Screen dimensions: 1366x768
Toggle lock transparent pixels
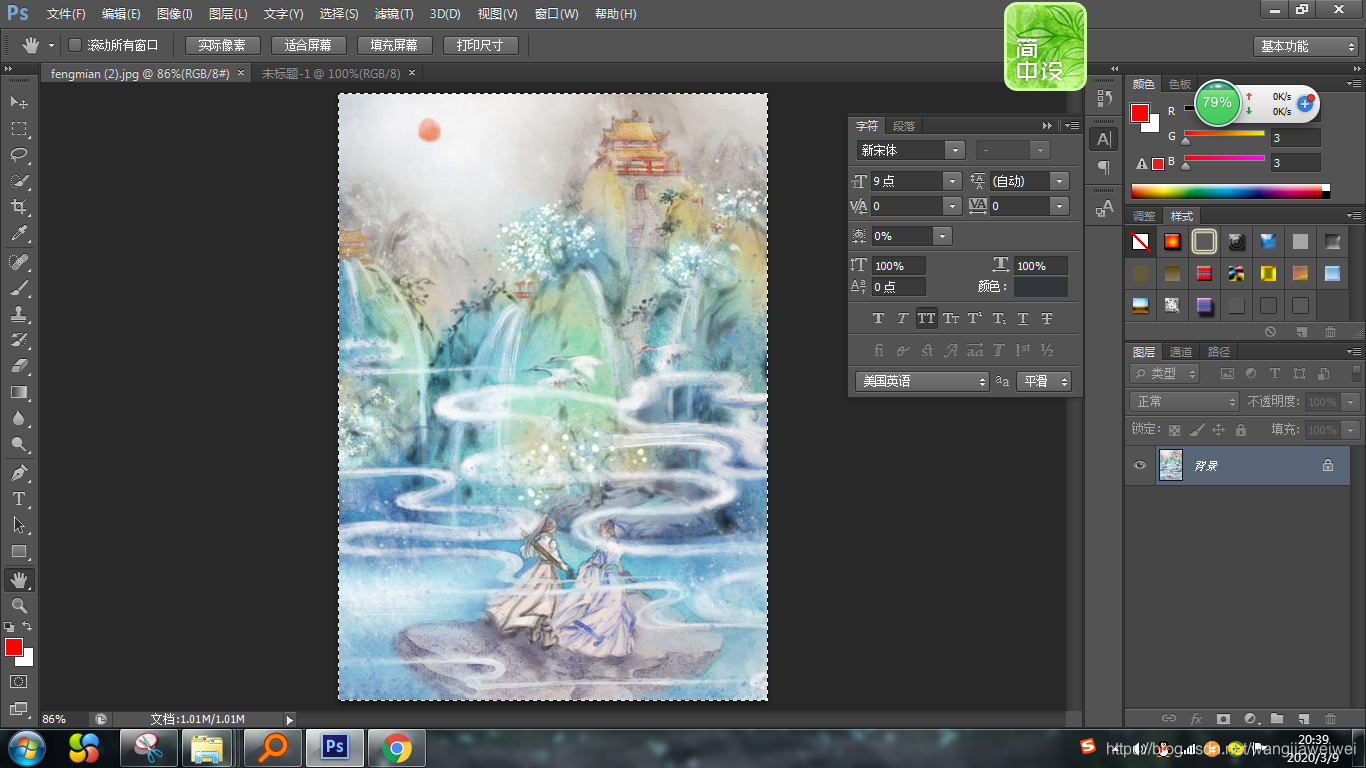pos(1174,430)
